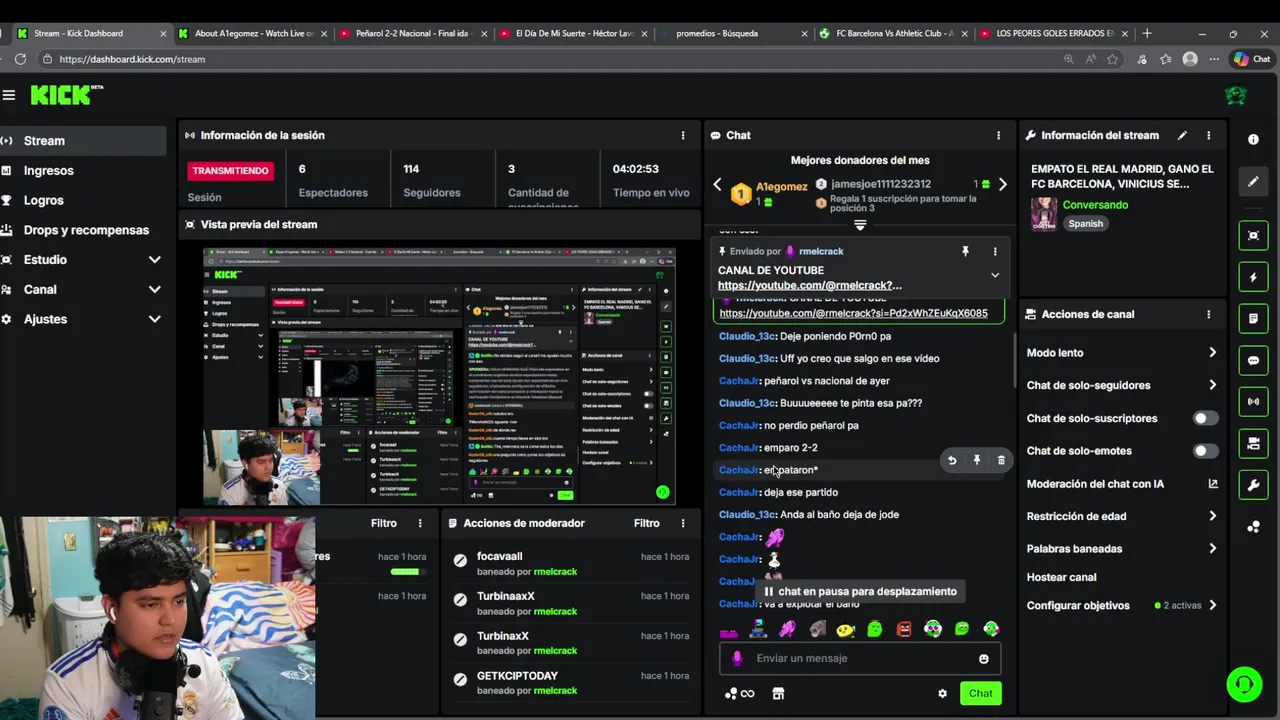
Task: Open Modo lento settings chevron
Action: [1212, 353]
